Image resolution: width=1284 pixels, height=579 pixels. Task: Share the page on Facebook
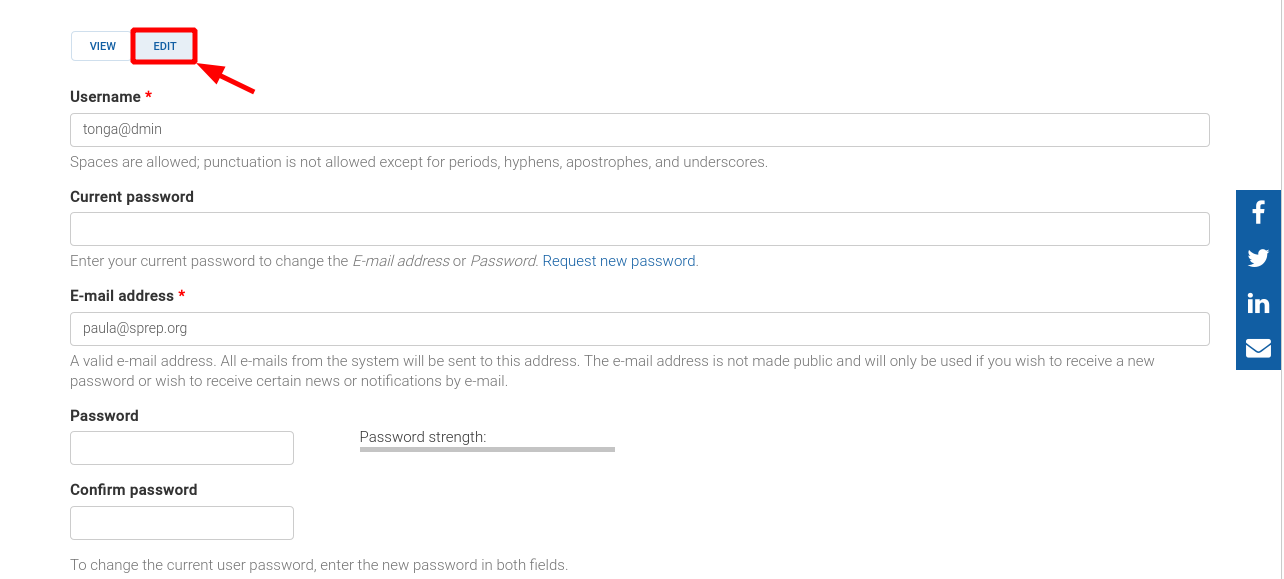coord(1258,212)
